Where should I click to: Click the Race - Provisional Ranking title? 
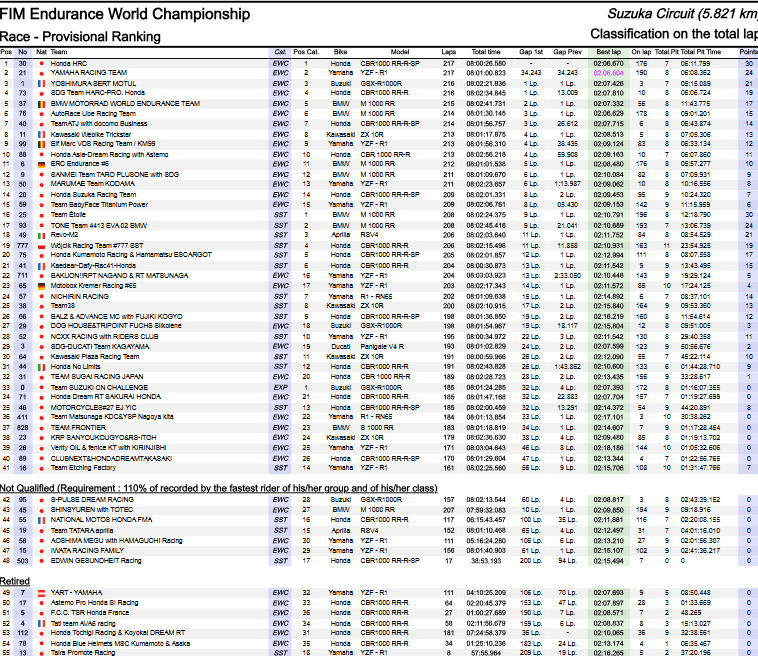[x=80, y=37]
